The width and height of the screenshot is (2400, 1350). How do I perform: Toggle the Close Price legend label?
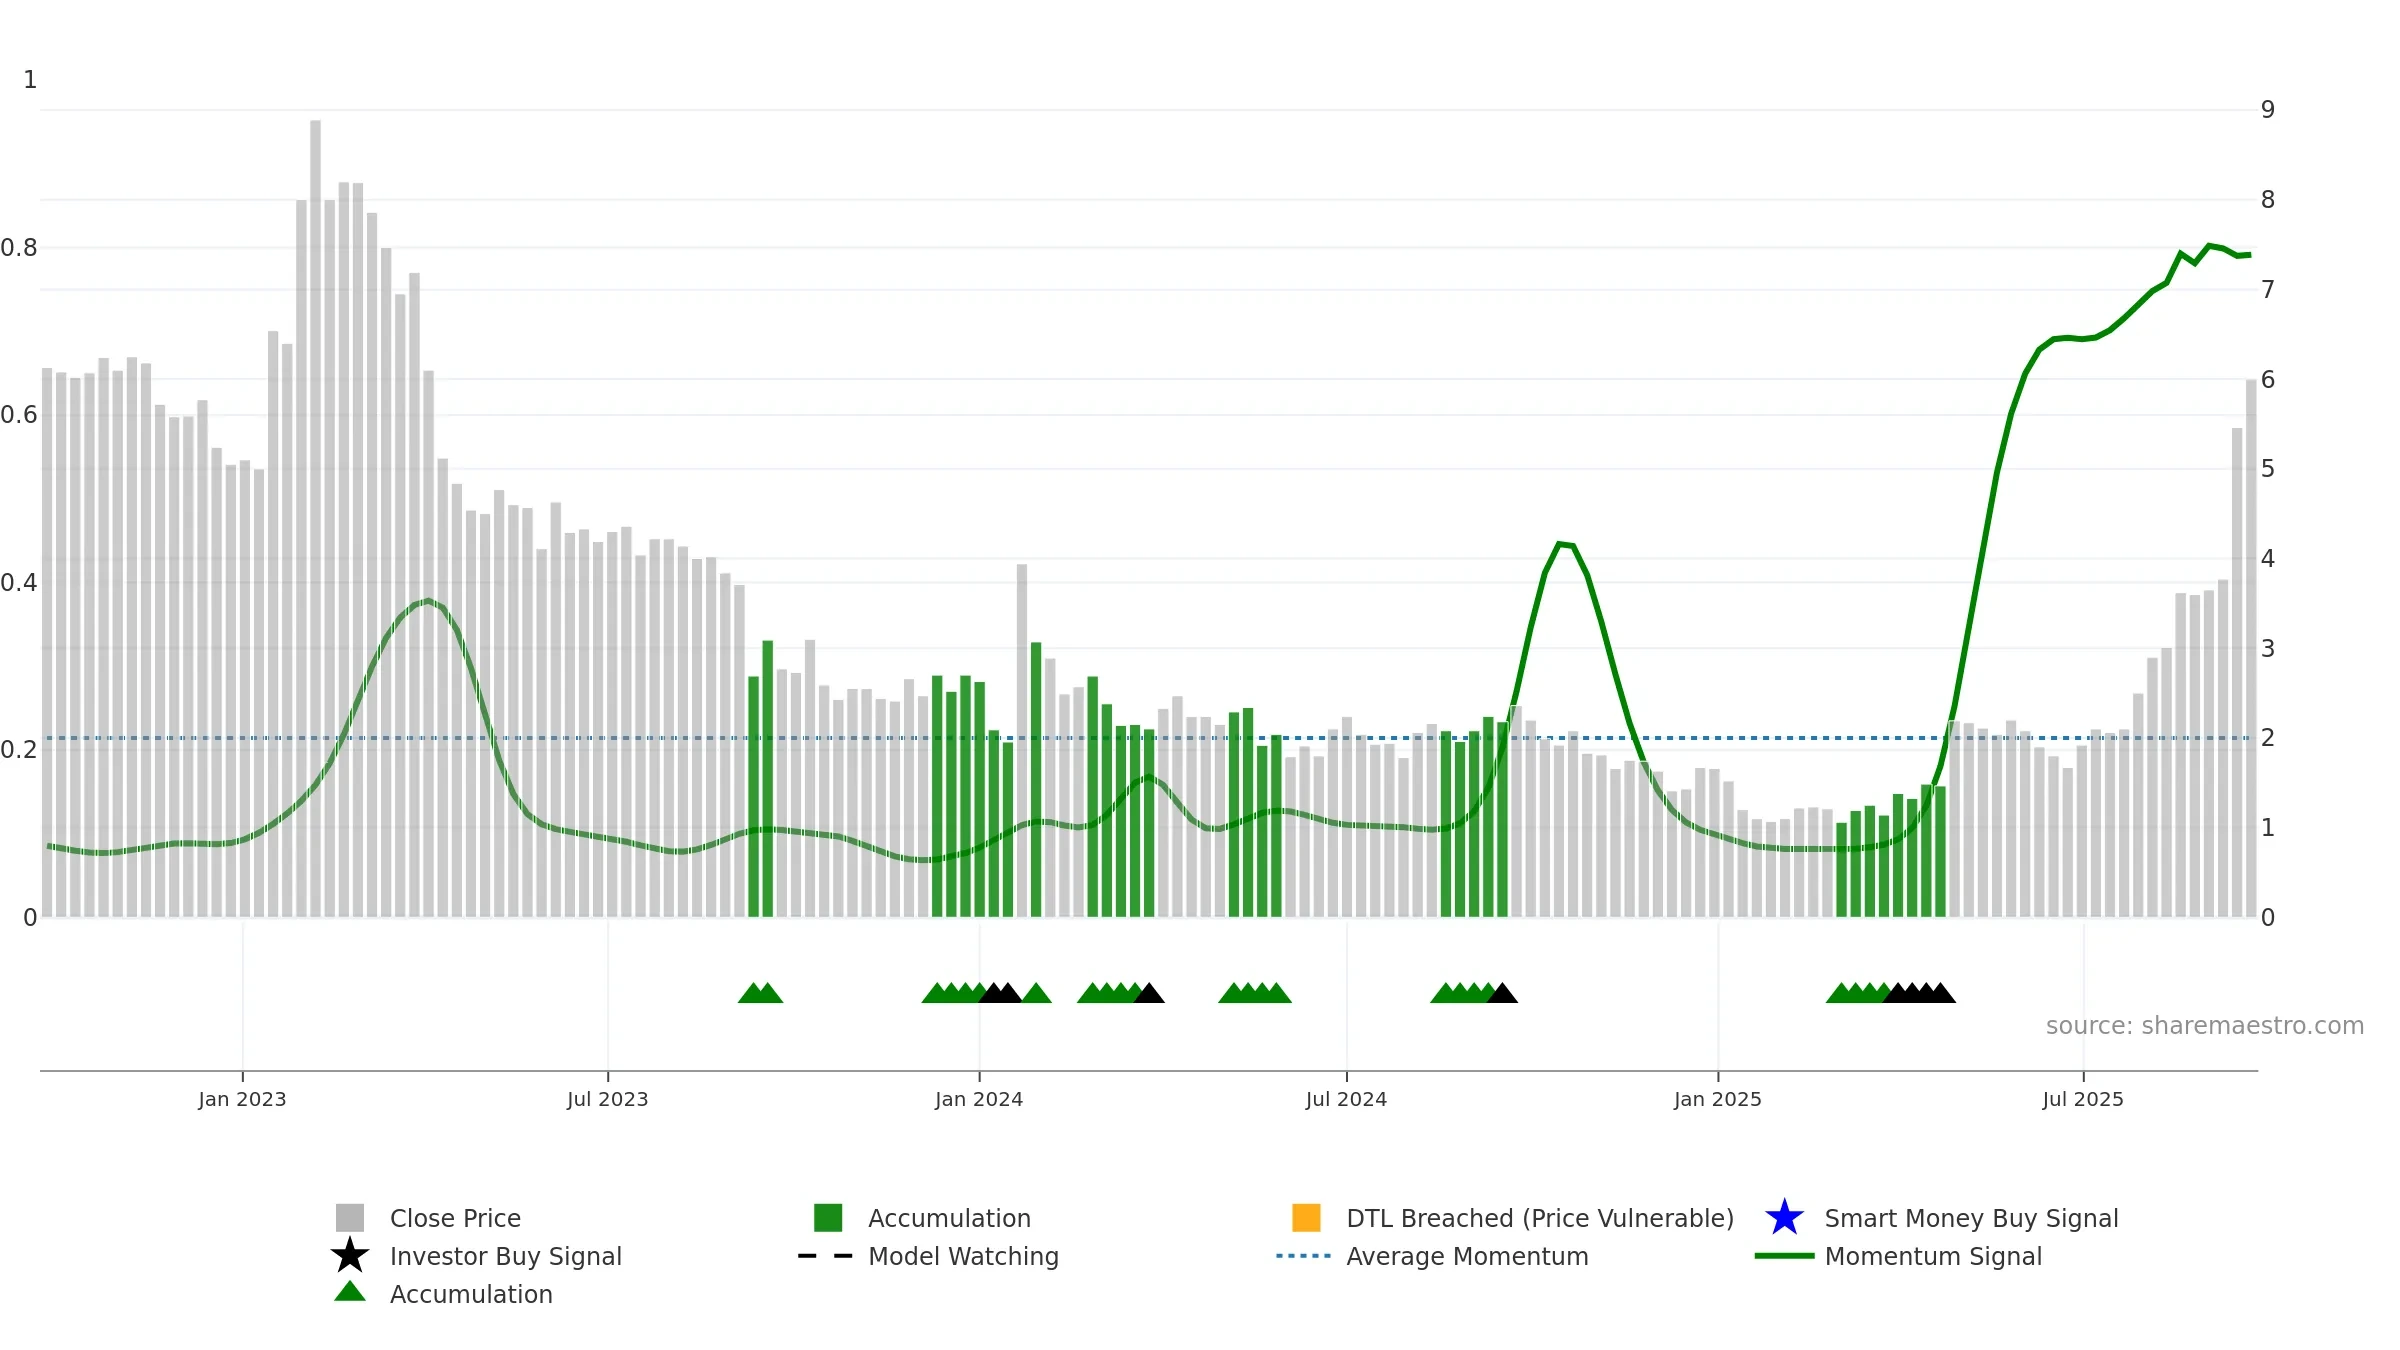(455, 1218)
